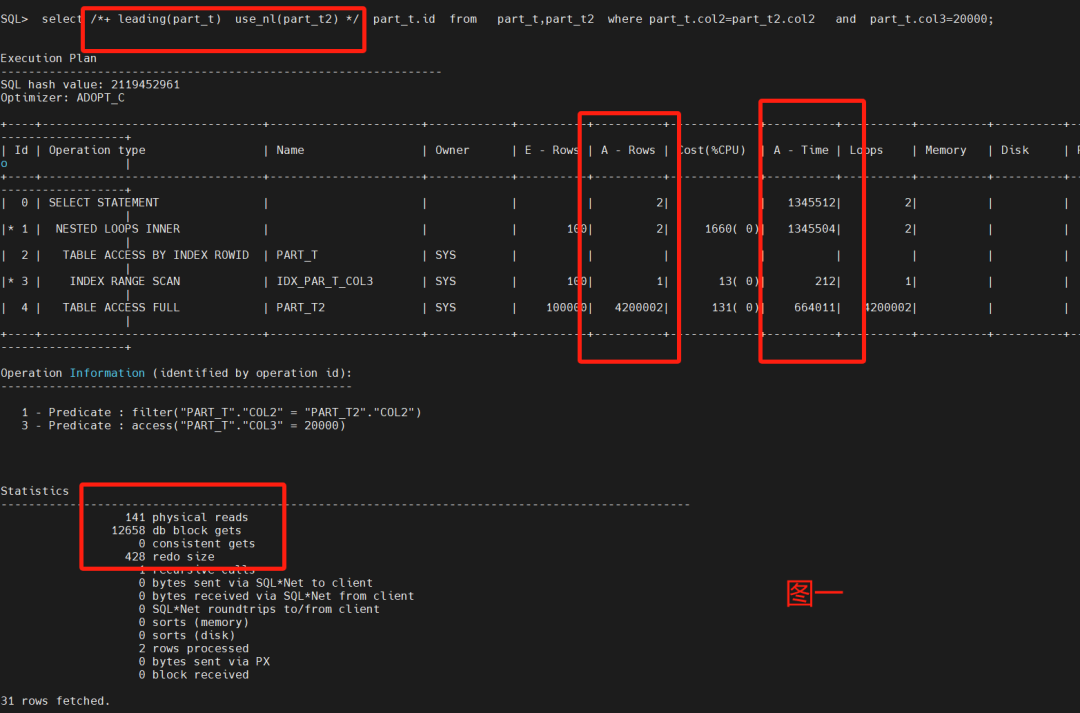Click the 'A - Rows' column header

pyautogui.click(x=627, y=150)
